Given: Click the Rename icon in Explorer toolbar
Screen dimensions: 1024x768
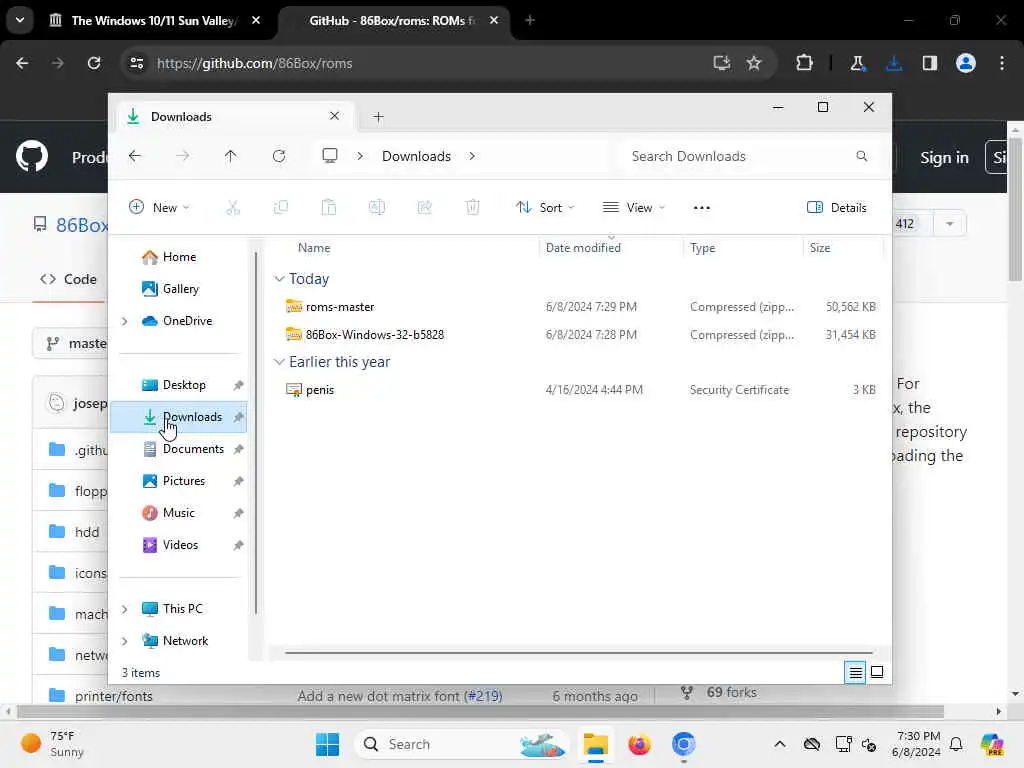Looking at the screenshot, I should (377, 208).
